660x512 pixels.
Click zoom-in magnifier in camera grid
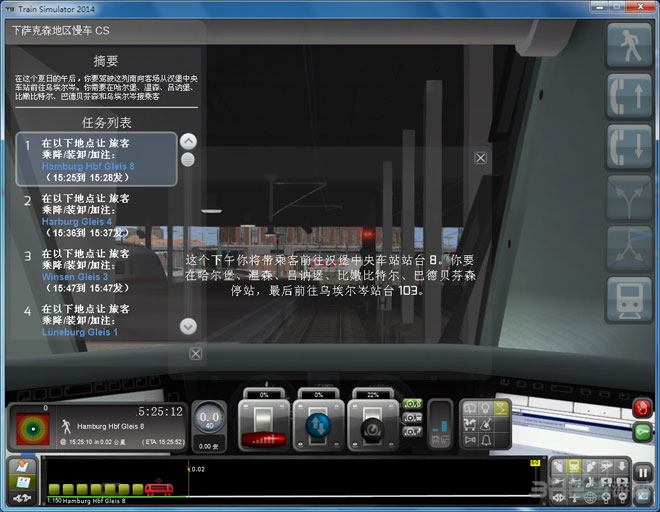point(606,498)
